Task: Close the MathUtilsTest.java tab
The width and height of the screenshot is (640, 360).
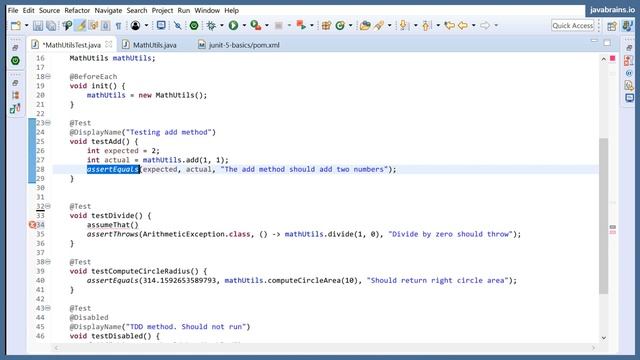Action: click(x=109, y=44)
